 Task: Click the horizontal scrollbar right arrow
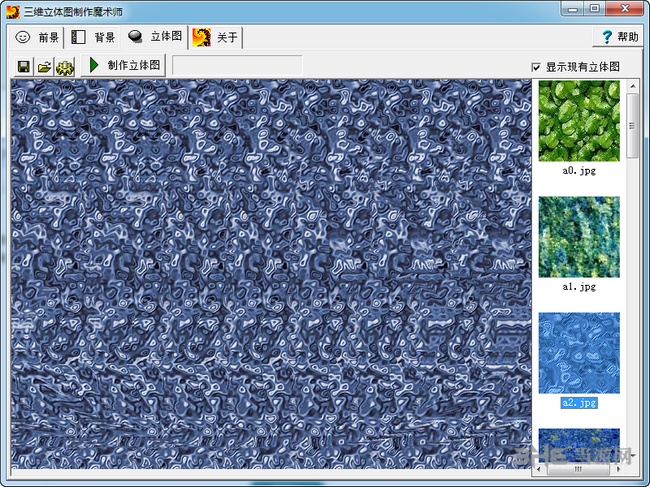(x=618, y=470)
